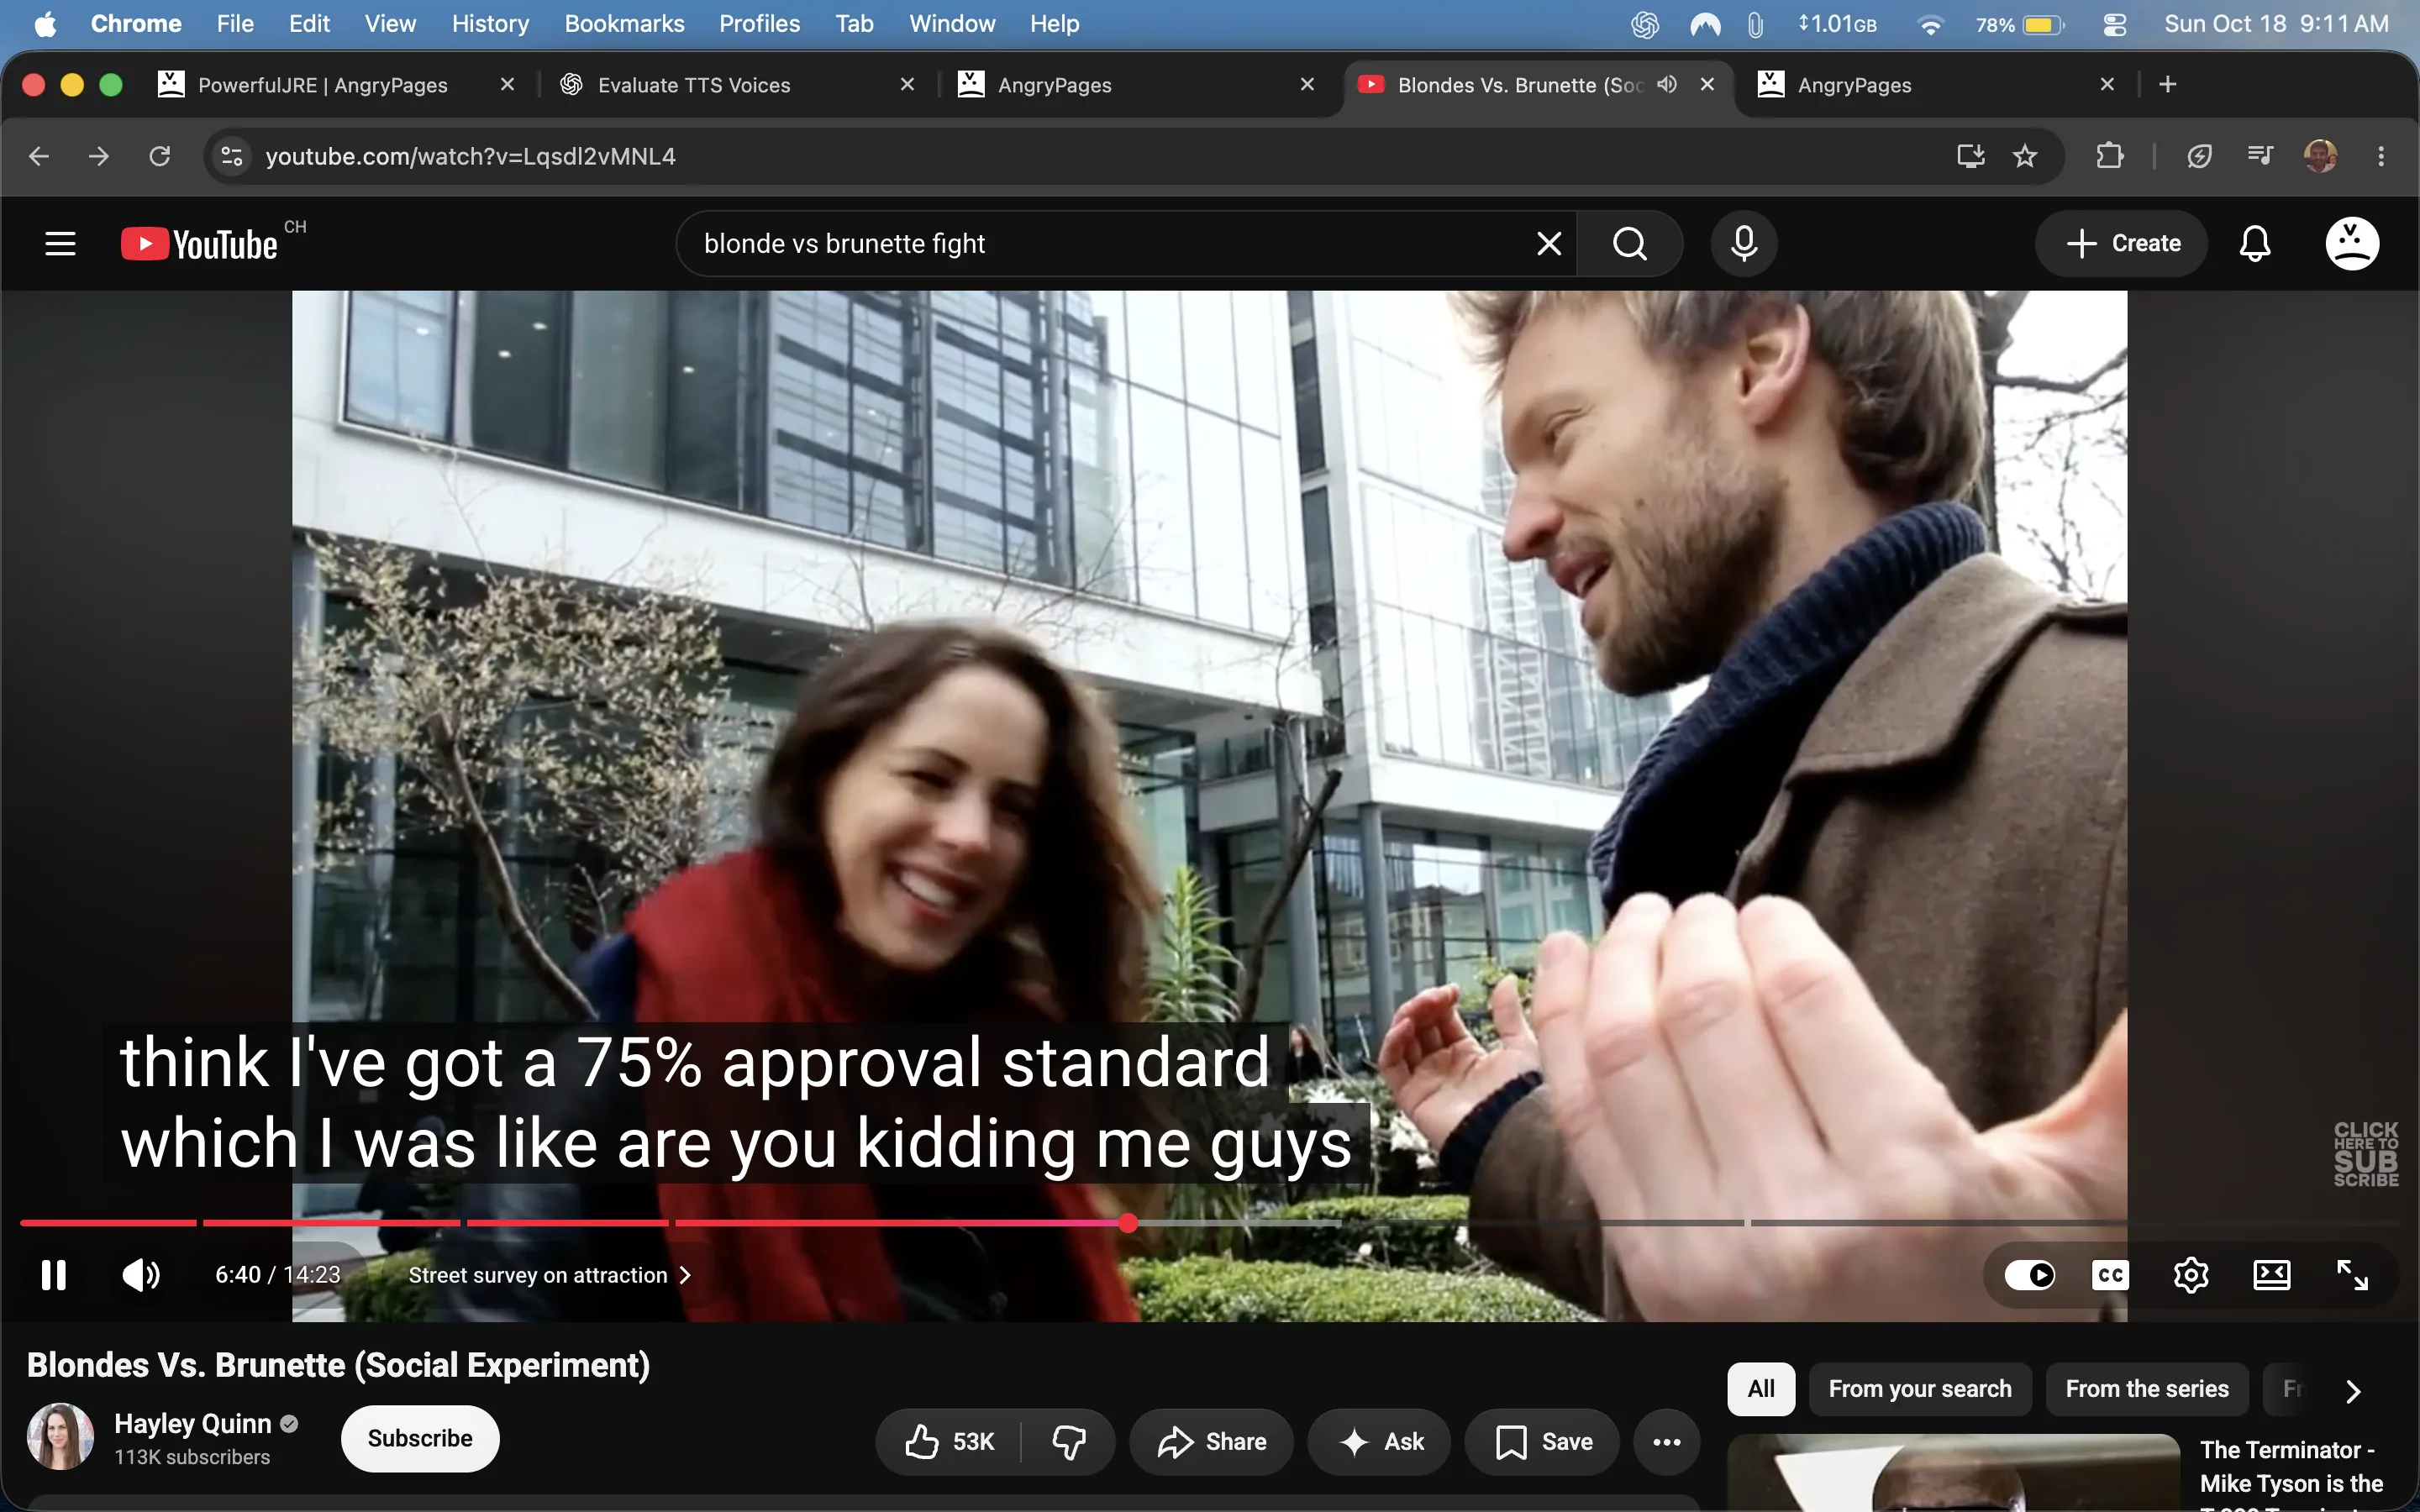Click the Share button
This screenshot has height=1512, width=2420.
click(x=1211, y=1441)
